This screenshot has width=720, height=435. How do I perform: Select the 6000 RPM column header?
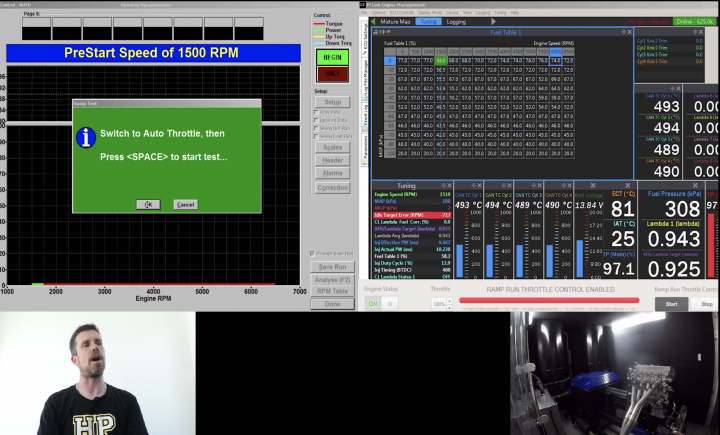(x=556, y=52)
